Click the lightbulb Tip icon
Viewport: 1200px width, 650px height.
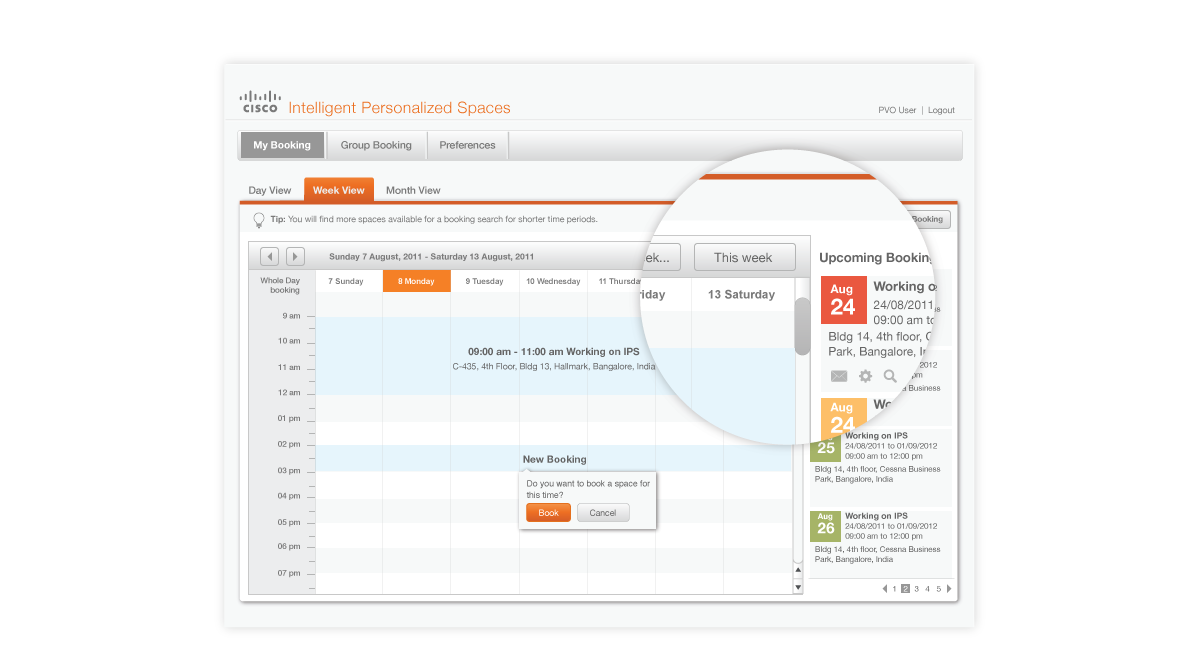pyautogui.click(x=259, y=219)
